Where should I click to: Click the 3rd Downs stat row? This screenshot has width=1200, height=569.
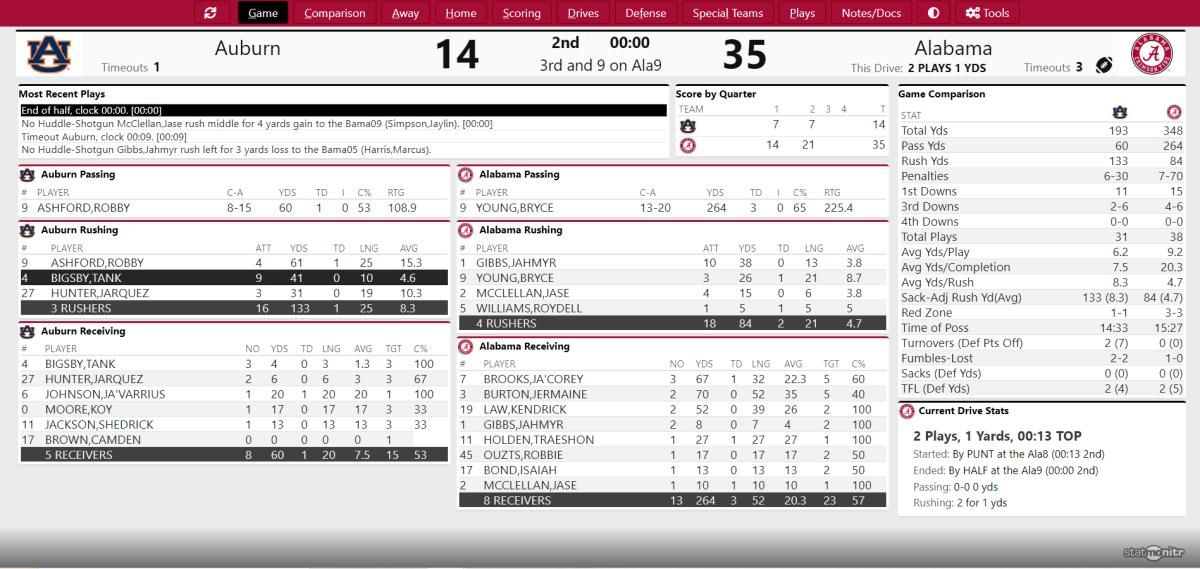[x=1044, y=207]
